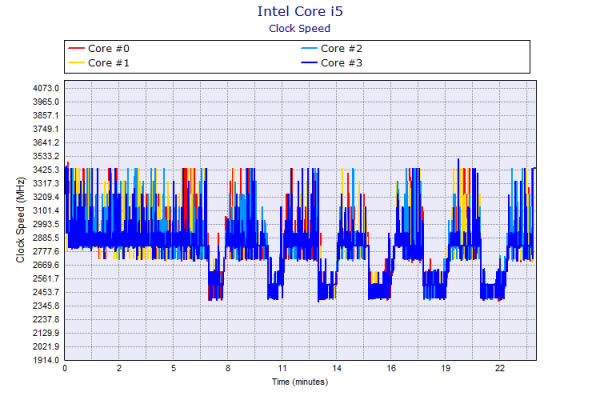Image resolution: width=600 pixels, height=400 pixels.
Task: Click the Clock Speed subtitle
Action: point(300,29)
